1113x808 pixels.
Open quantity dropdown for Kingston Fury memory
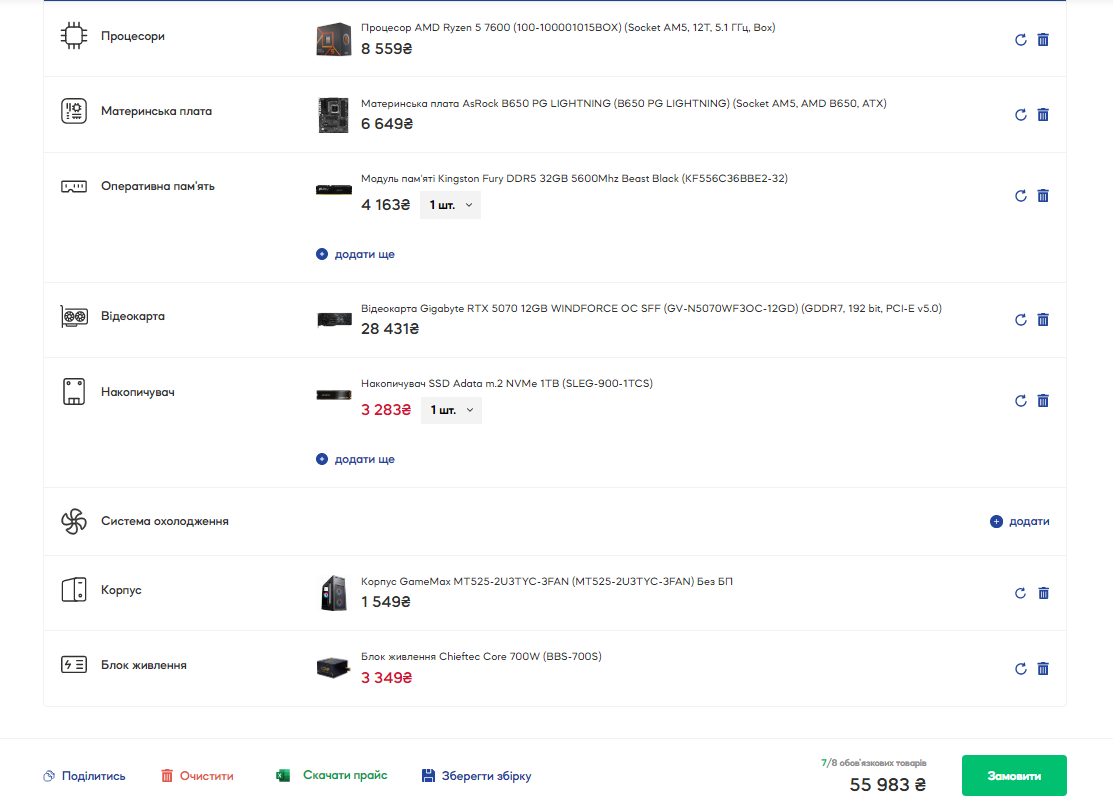click(x=450, y=205)
